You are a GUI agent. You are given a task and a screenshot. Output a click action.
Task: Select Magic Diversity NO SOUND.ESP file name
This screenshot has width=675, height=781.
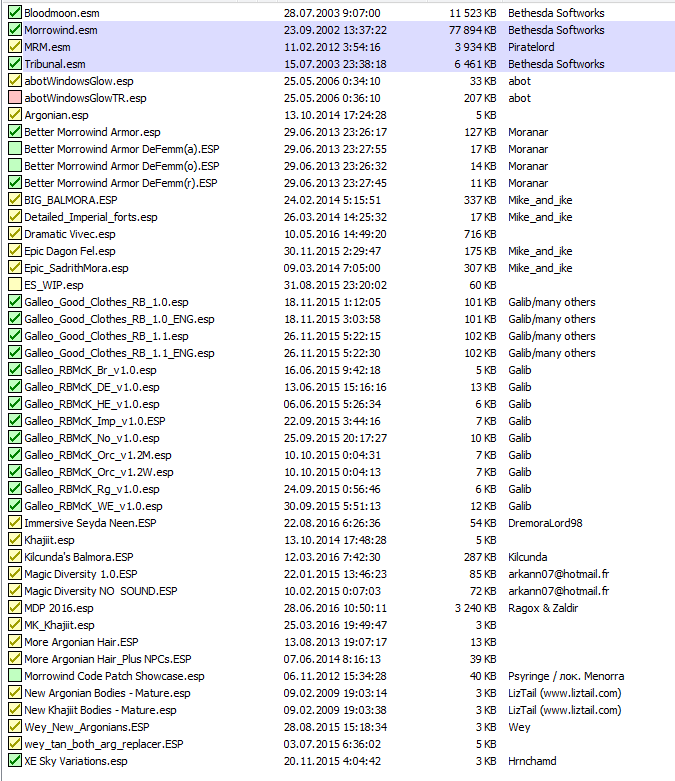[x=101, y=591]
